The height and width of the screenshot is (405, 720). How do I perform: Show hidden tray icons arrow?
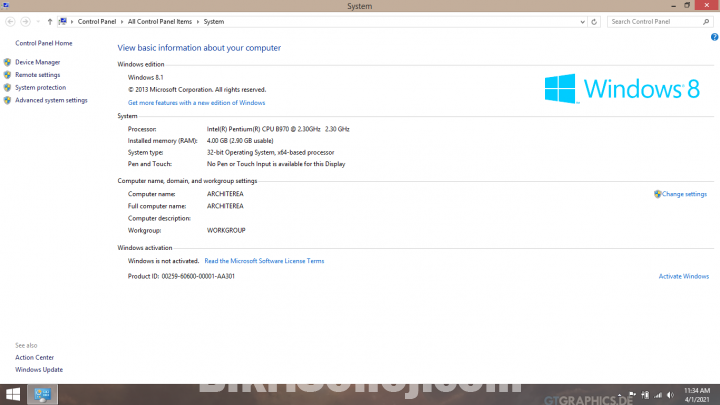(x=619, y=395)
